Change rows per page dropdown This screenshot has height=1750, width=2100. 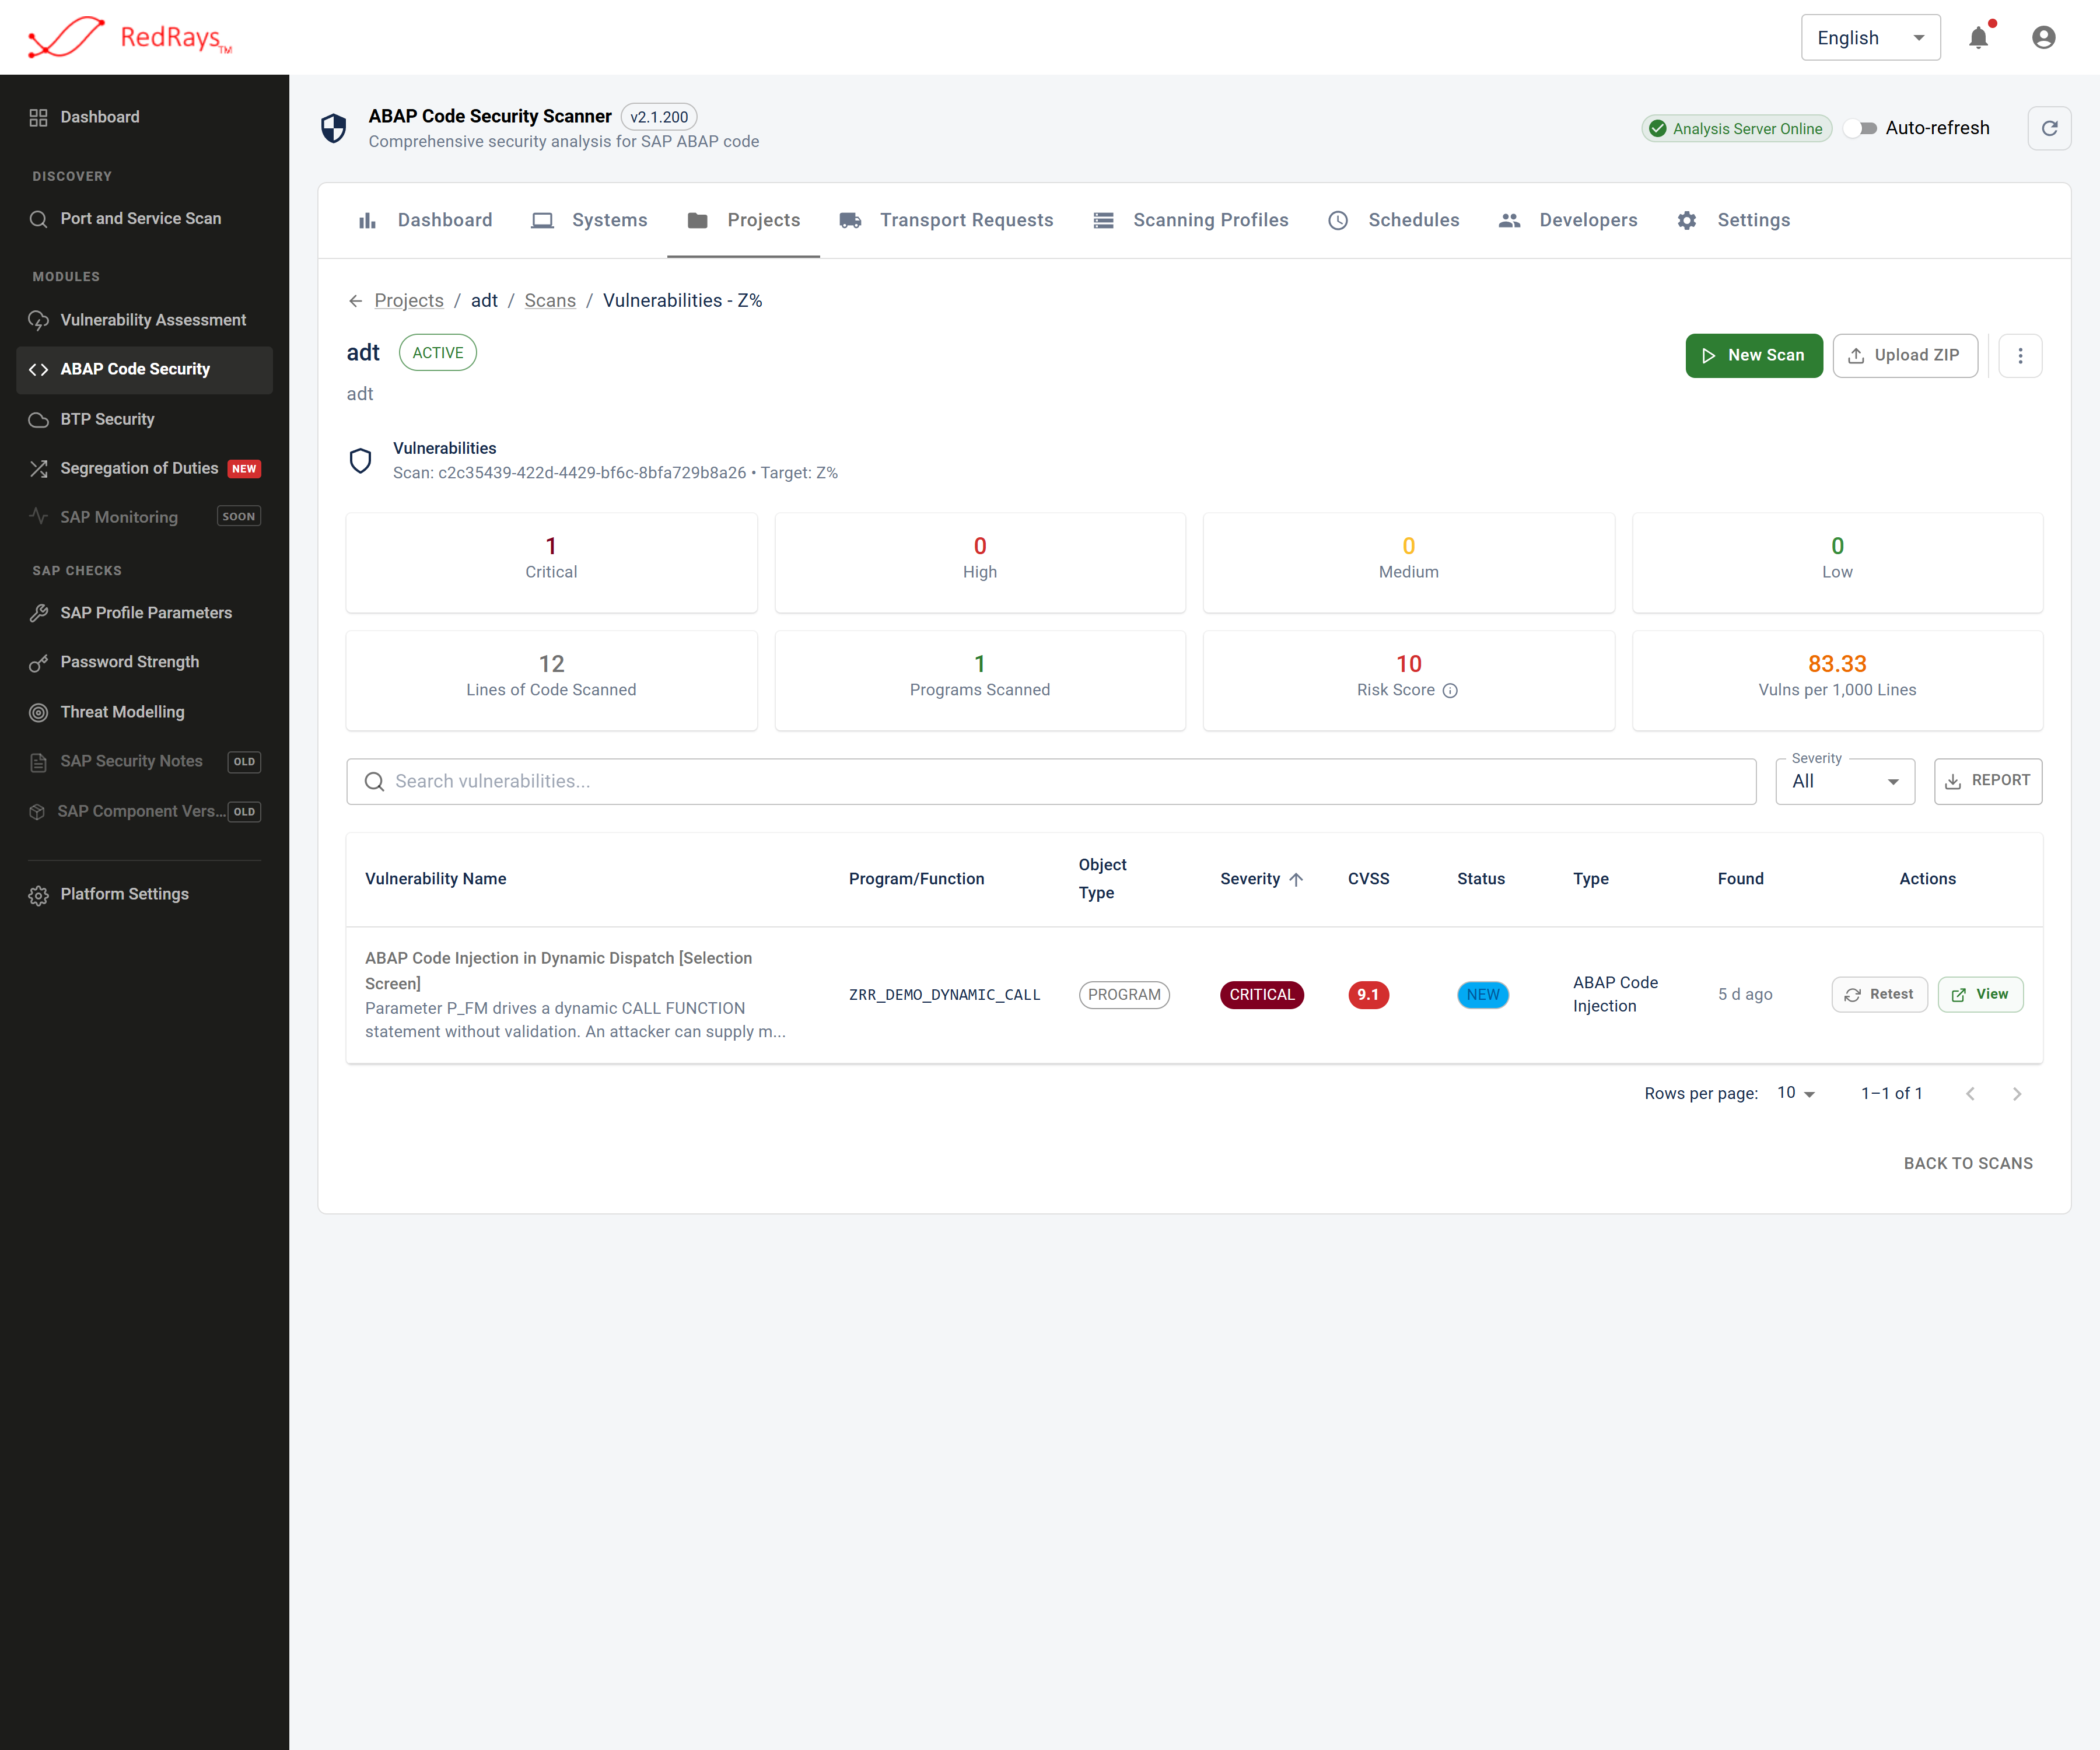pos(1796,1093)
